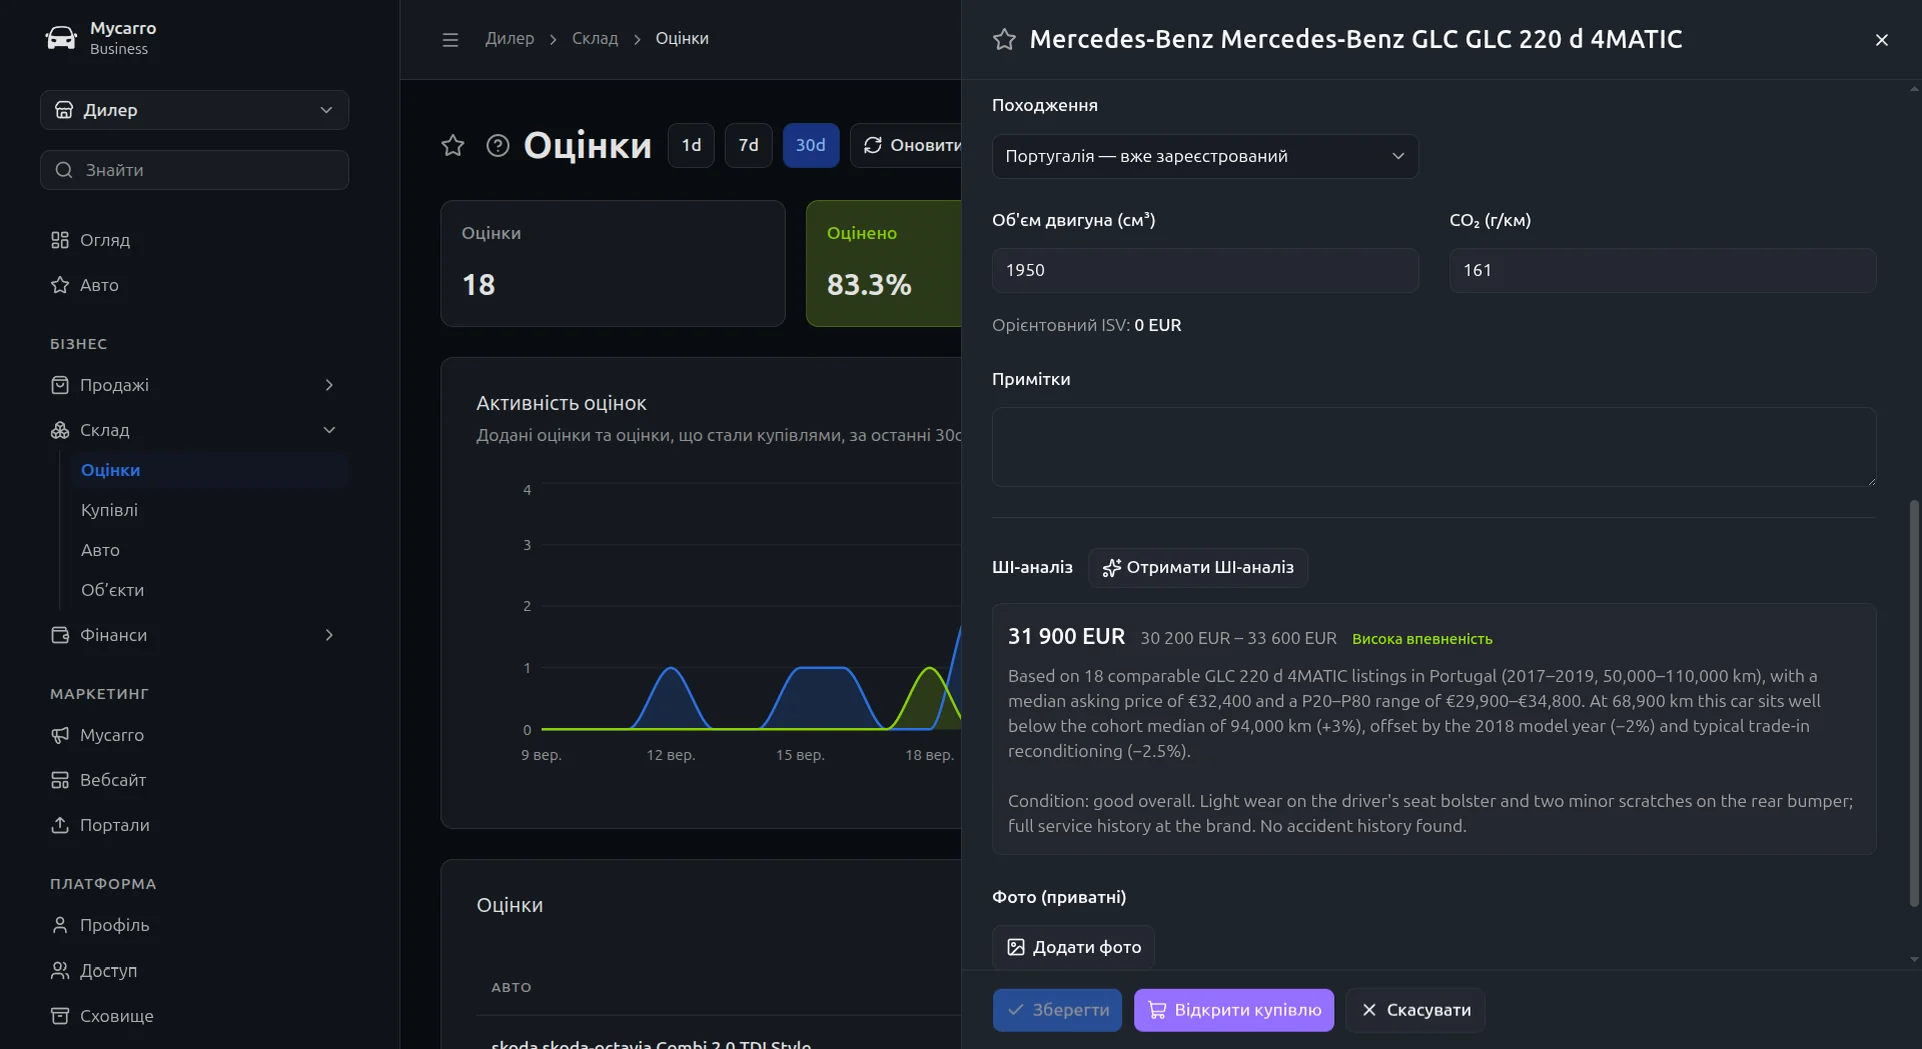Open Mycarro under Маркетинг
Viewport: 1922px width, 1049px height.
[194, 735]
